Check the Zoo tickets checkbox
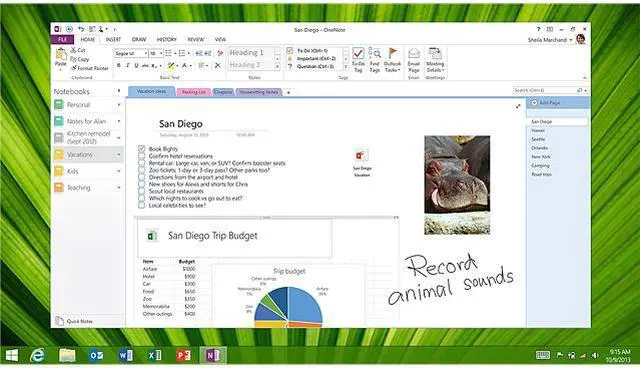The height and width of the screenshot is (368, 640). click(142, 170)
